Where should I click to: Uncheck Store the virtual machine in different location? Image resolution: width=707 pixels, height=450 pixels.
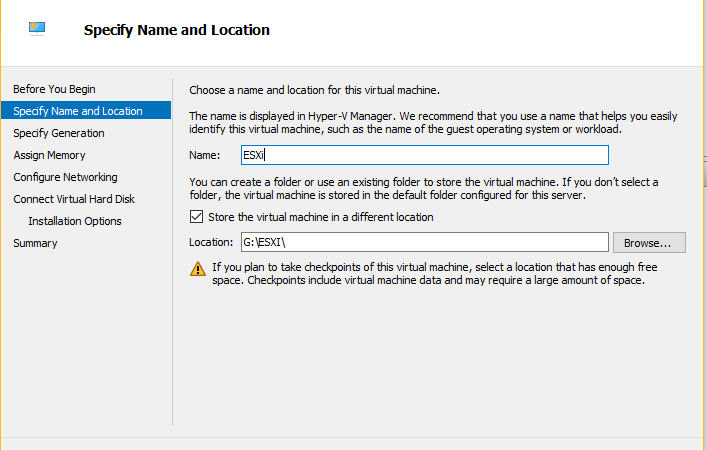(x=196, y=217)
